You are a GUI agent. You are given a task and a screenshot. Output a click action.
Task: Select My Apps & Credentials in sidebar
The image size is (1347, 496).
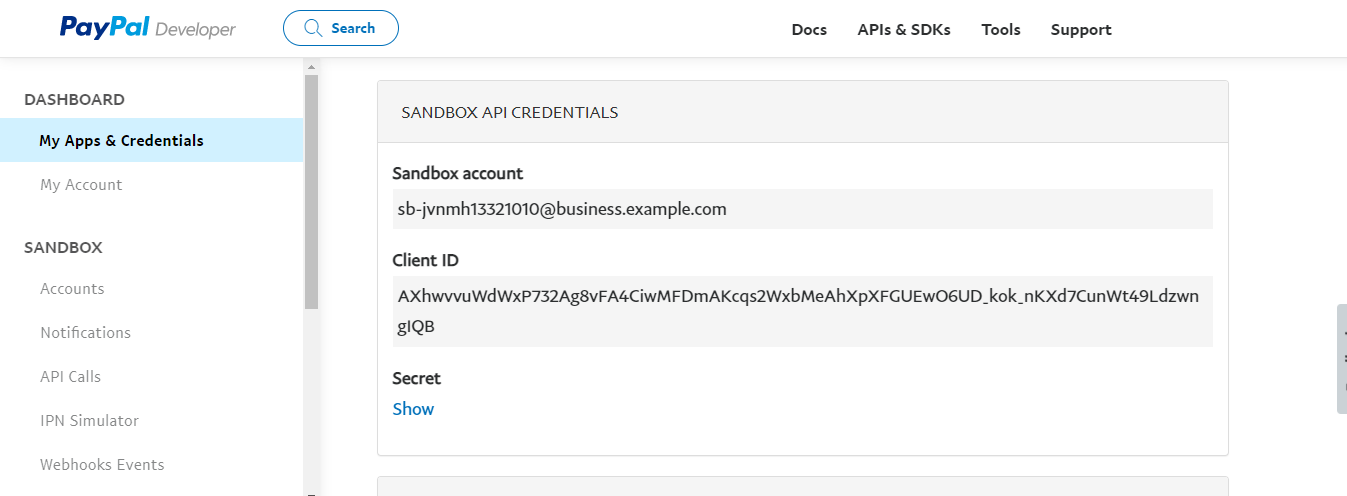pyautogui.click(x=121, y=141)
